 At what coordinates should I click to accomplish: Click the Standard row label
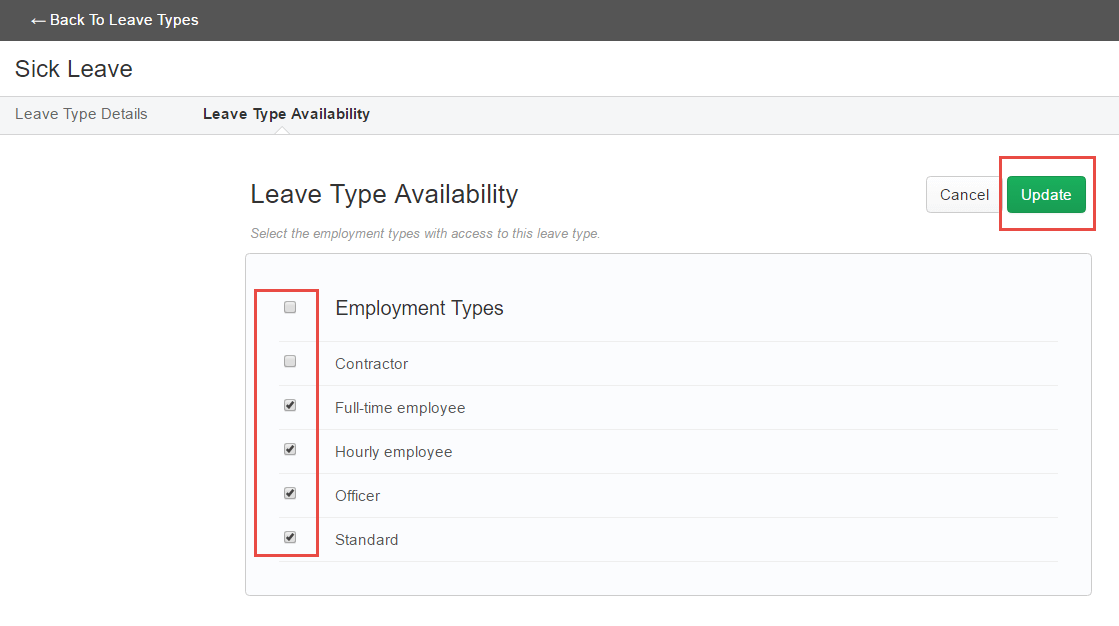coord(366,539)
